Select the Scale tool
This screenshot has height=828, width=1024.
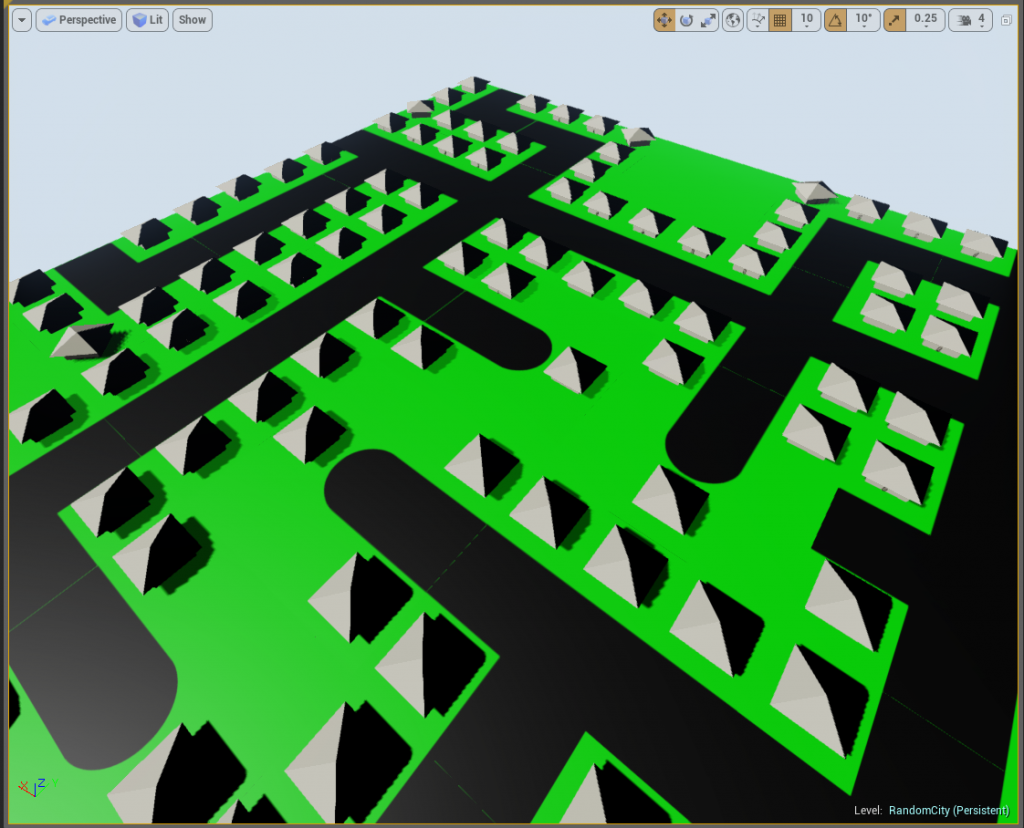tap(709, 19)
